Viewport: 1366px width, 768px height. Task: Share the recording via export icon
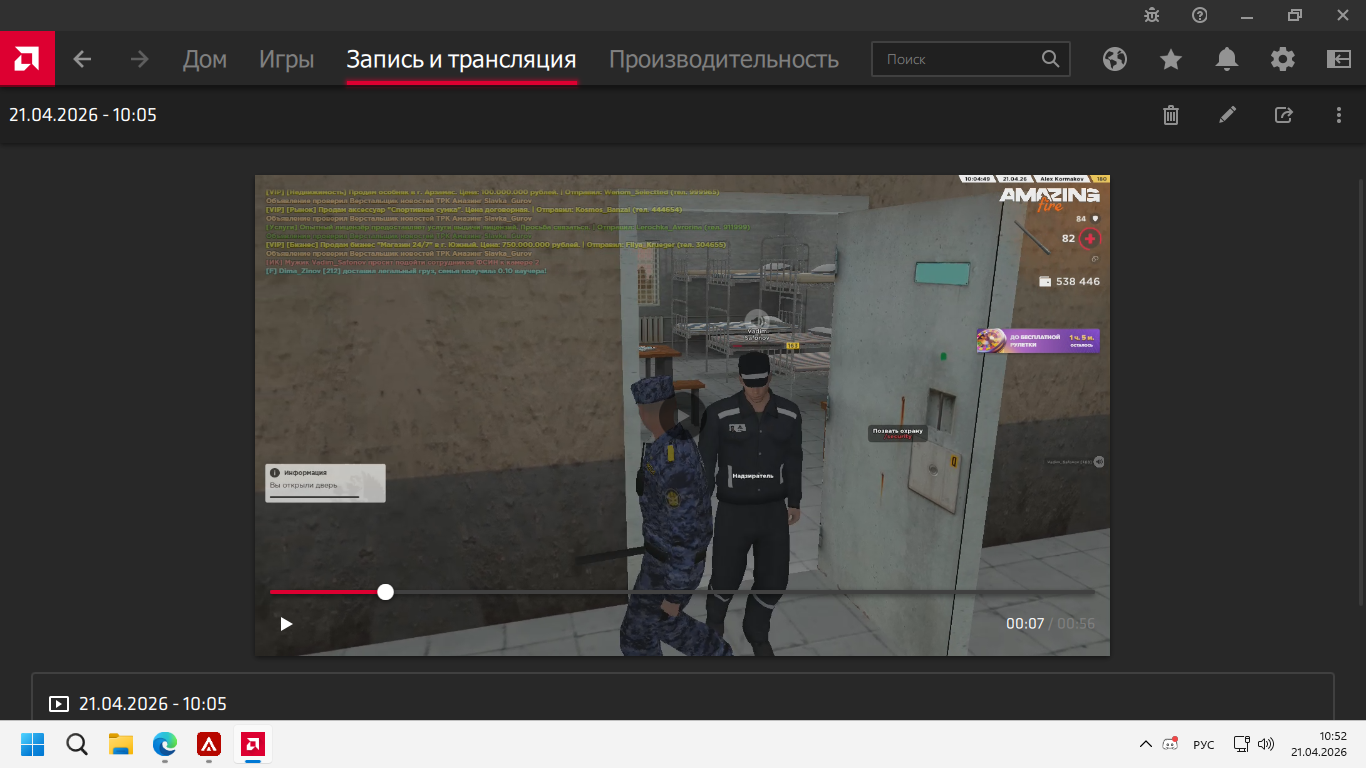click(1283, 115)
